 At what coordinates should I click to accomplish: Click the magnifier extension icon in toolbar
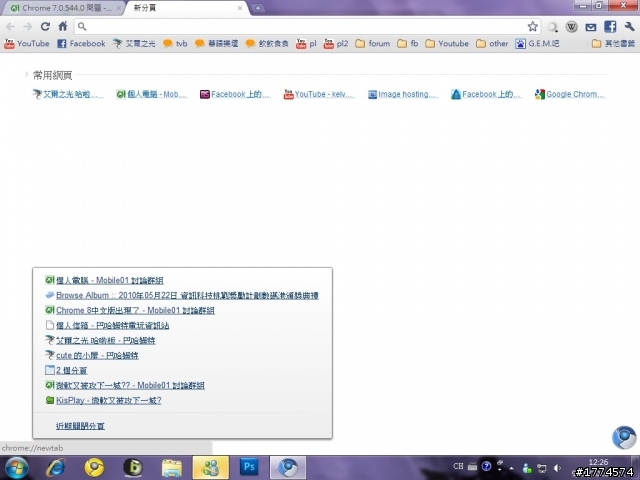(552, 27)
